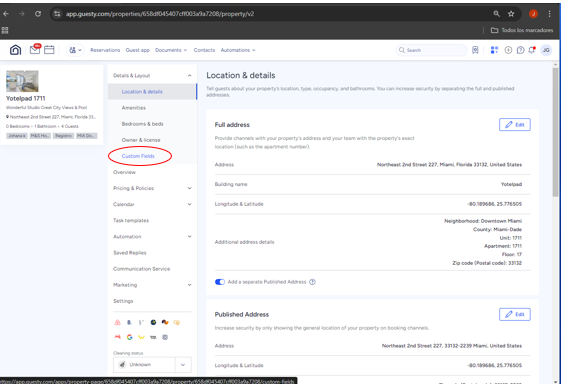The image size is (561, 384).
Task: Open Settings in the sidebar
Action: click(123, 301)
